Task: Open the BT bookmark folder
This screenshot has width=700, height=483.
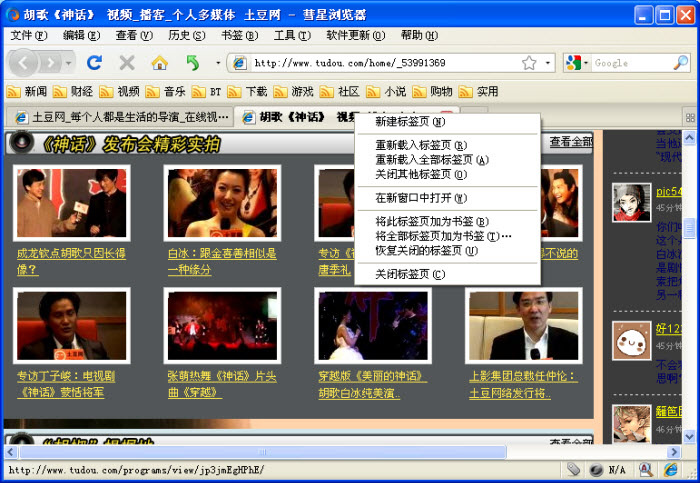Action: [x=207, y=92]
